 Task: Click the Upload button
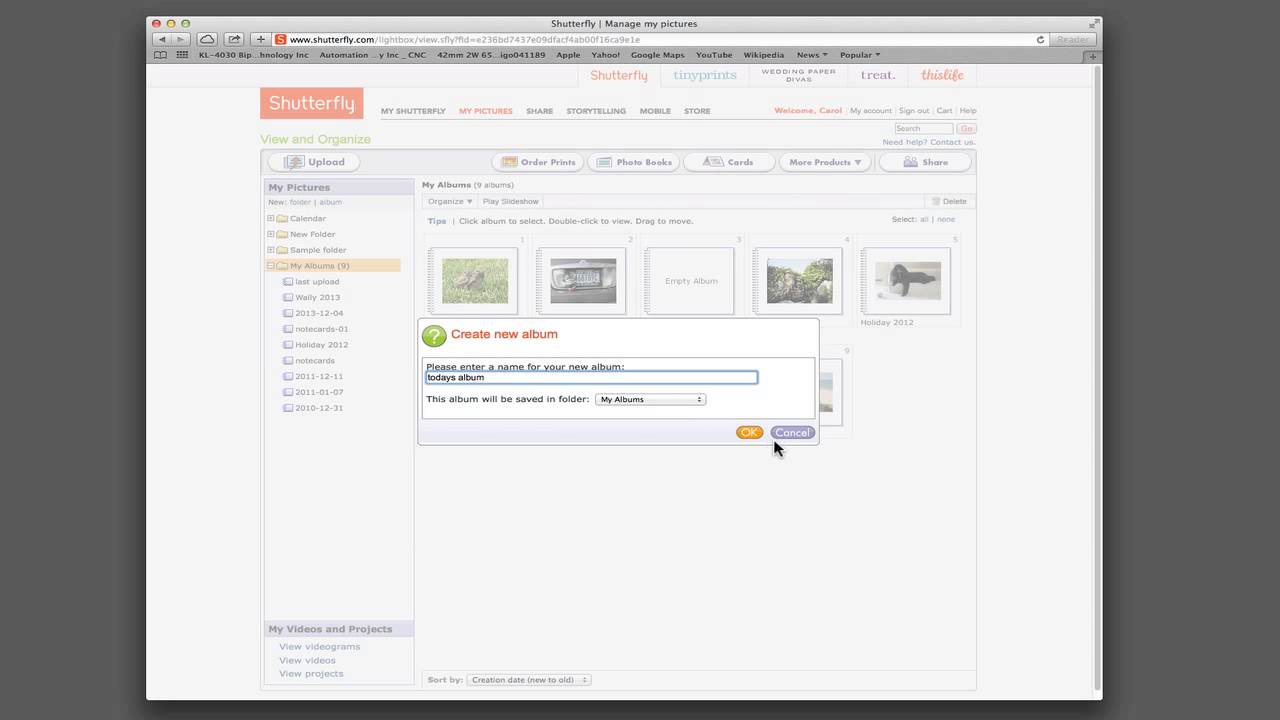pyautogui.click(x=315, y=162)
